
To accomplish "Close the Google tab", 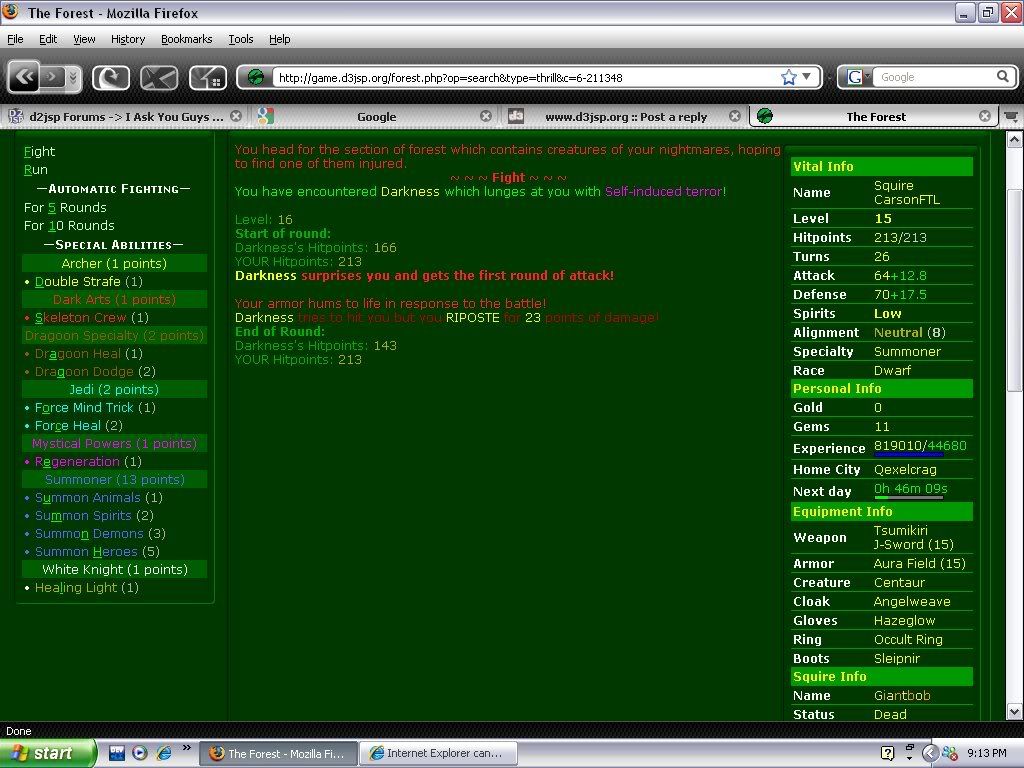I will [x=486, y=116].
